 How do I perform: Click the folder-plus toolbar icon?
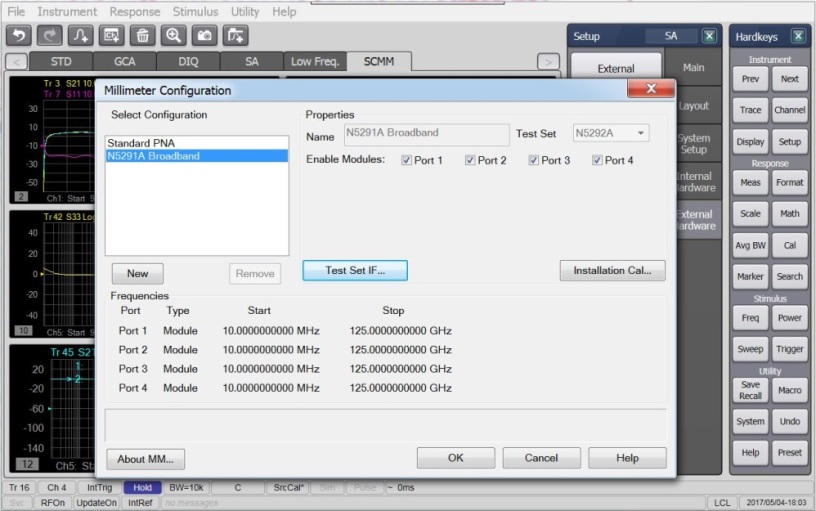click(x=236, y=35)
